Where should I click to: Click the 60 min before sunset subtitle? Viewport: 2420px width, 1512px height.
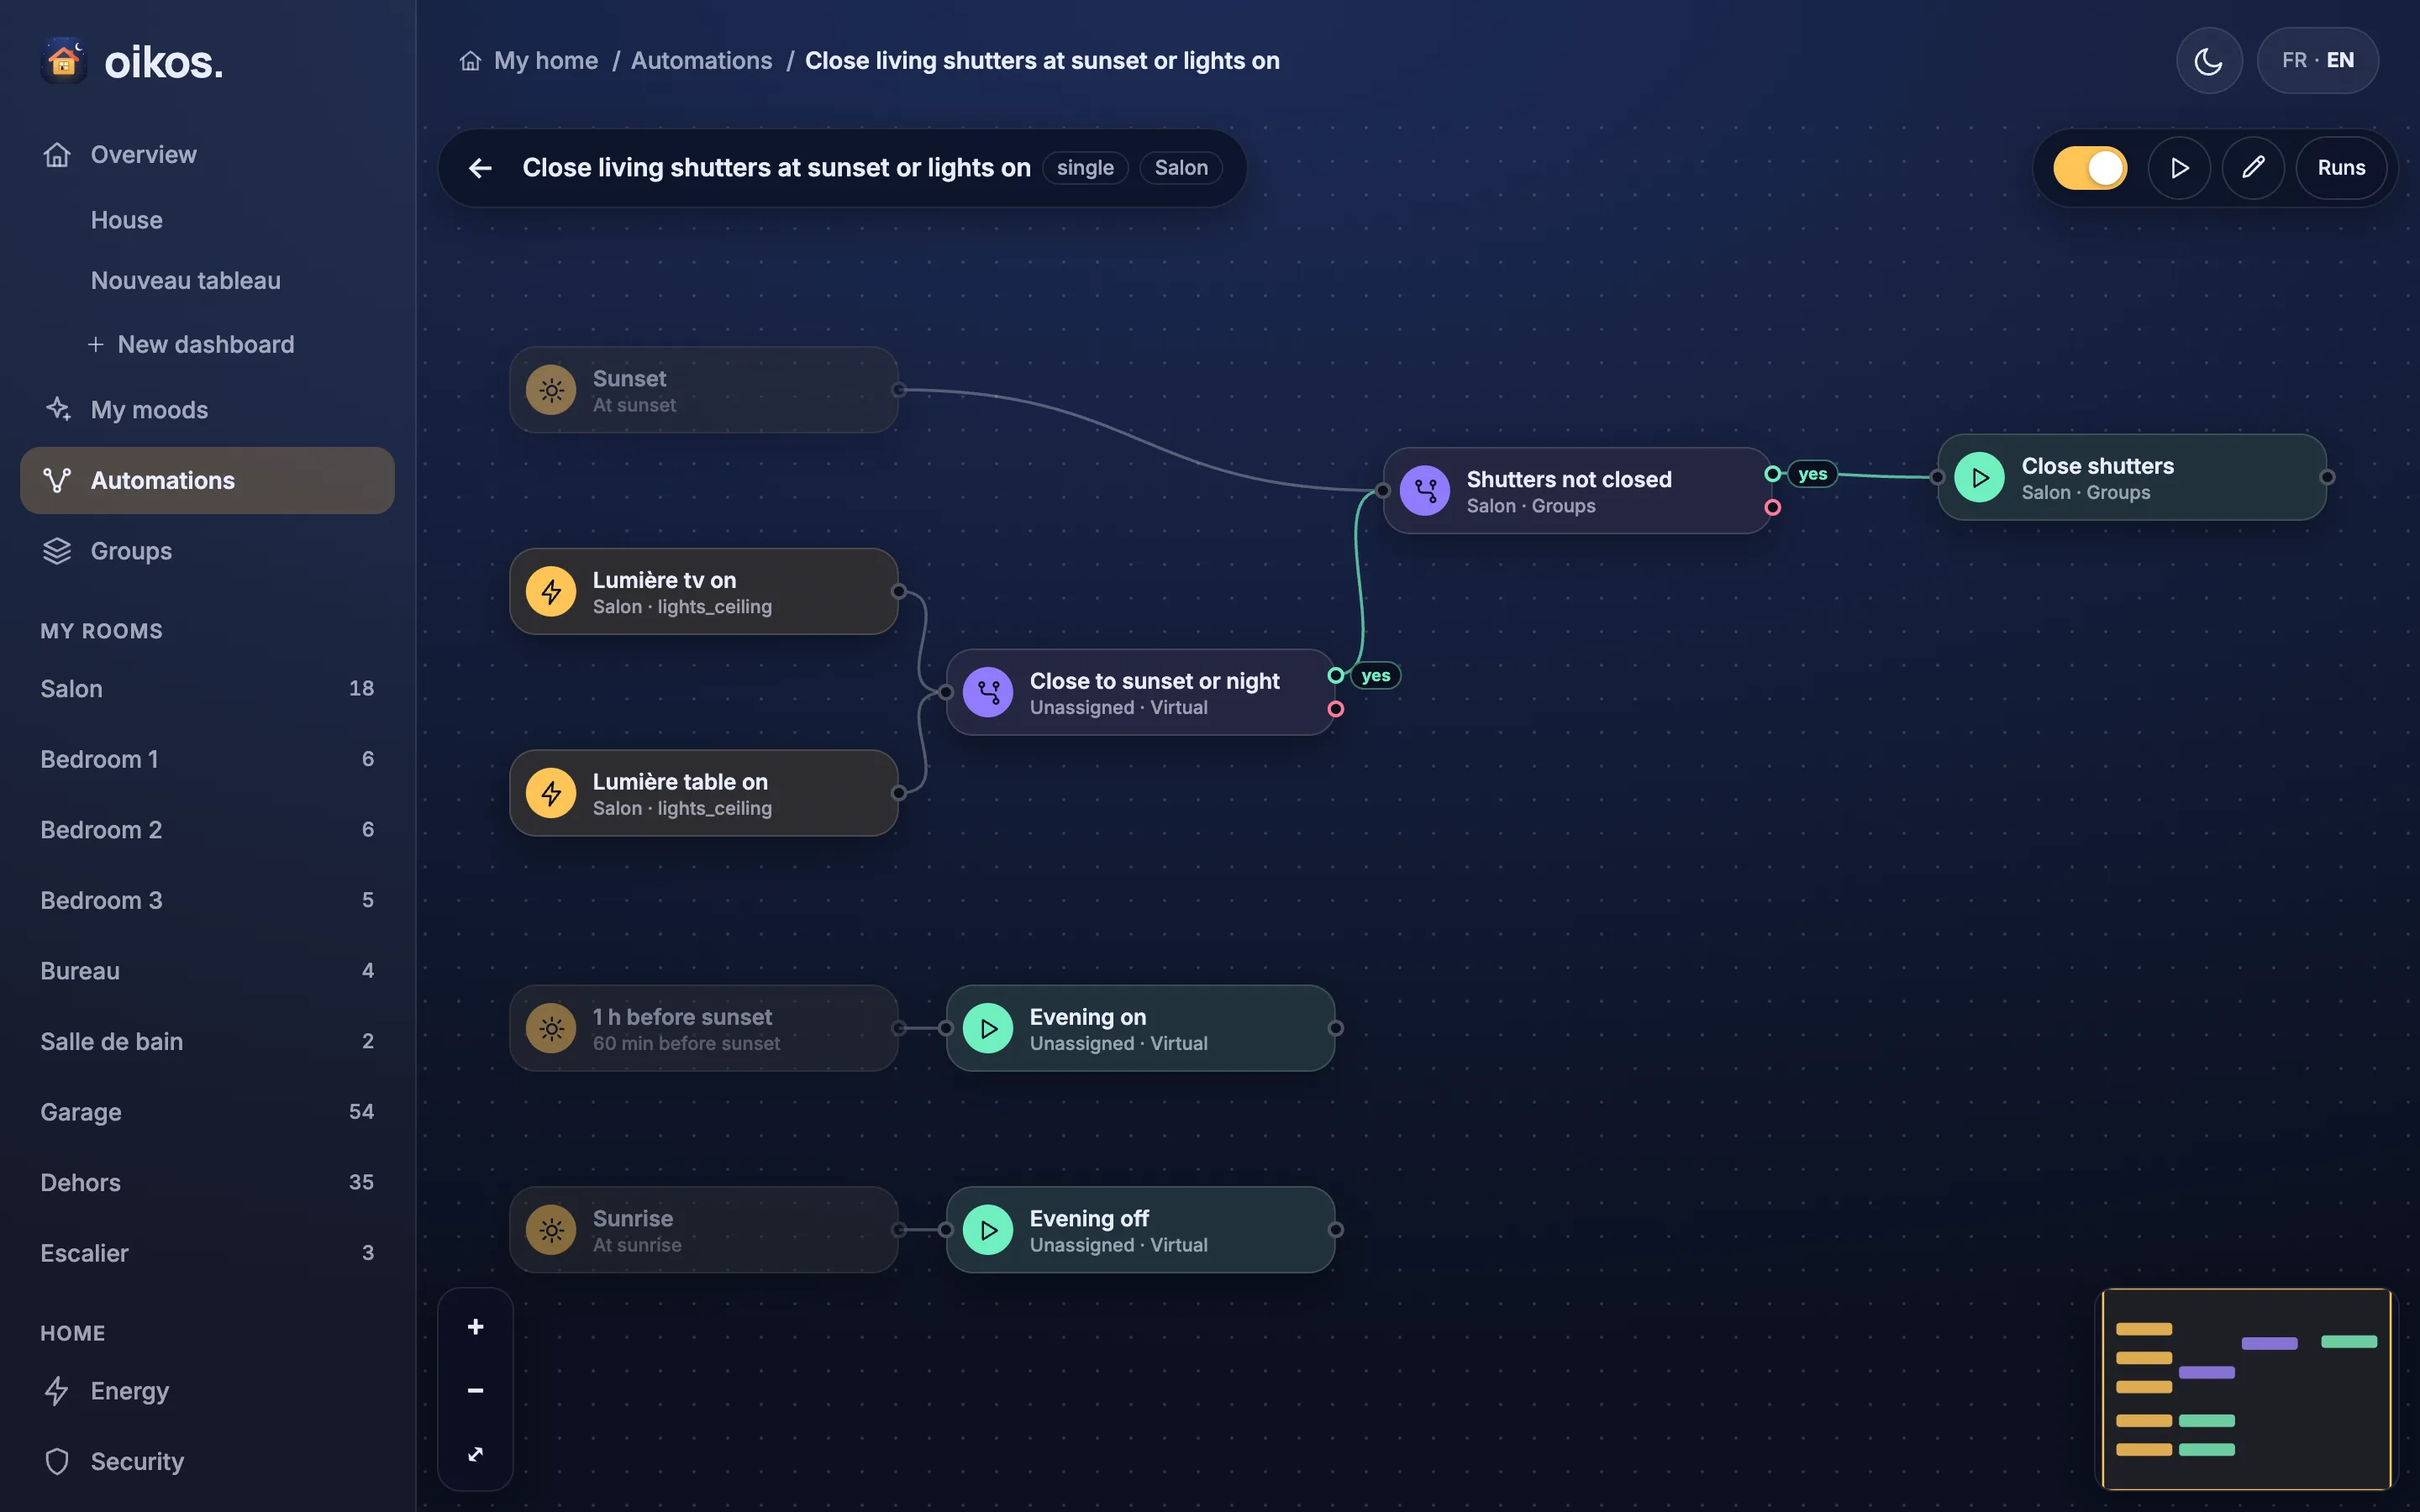tap(686, 1043)
